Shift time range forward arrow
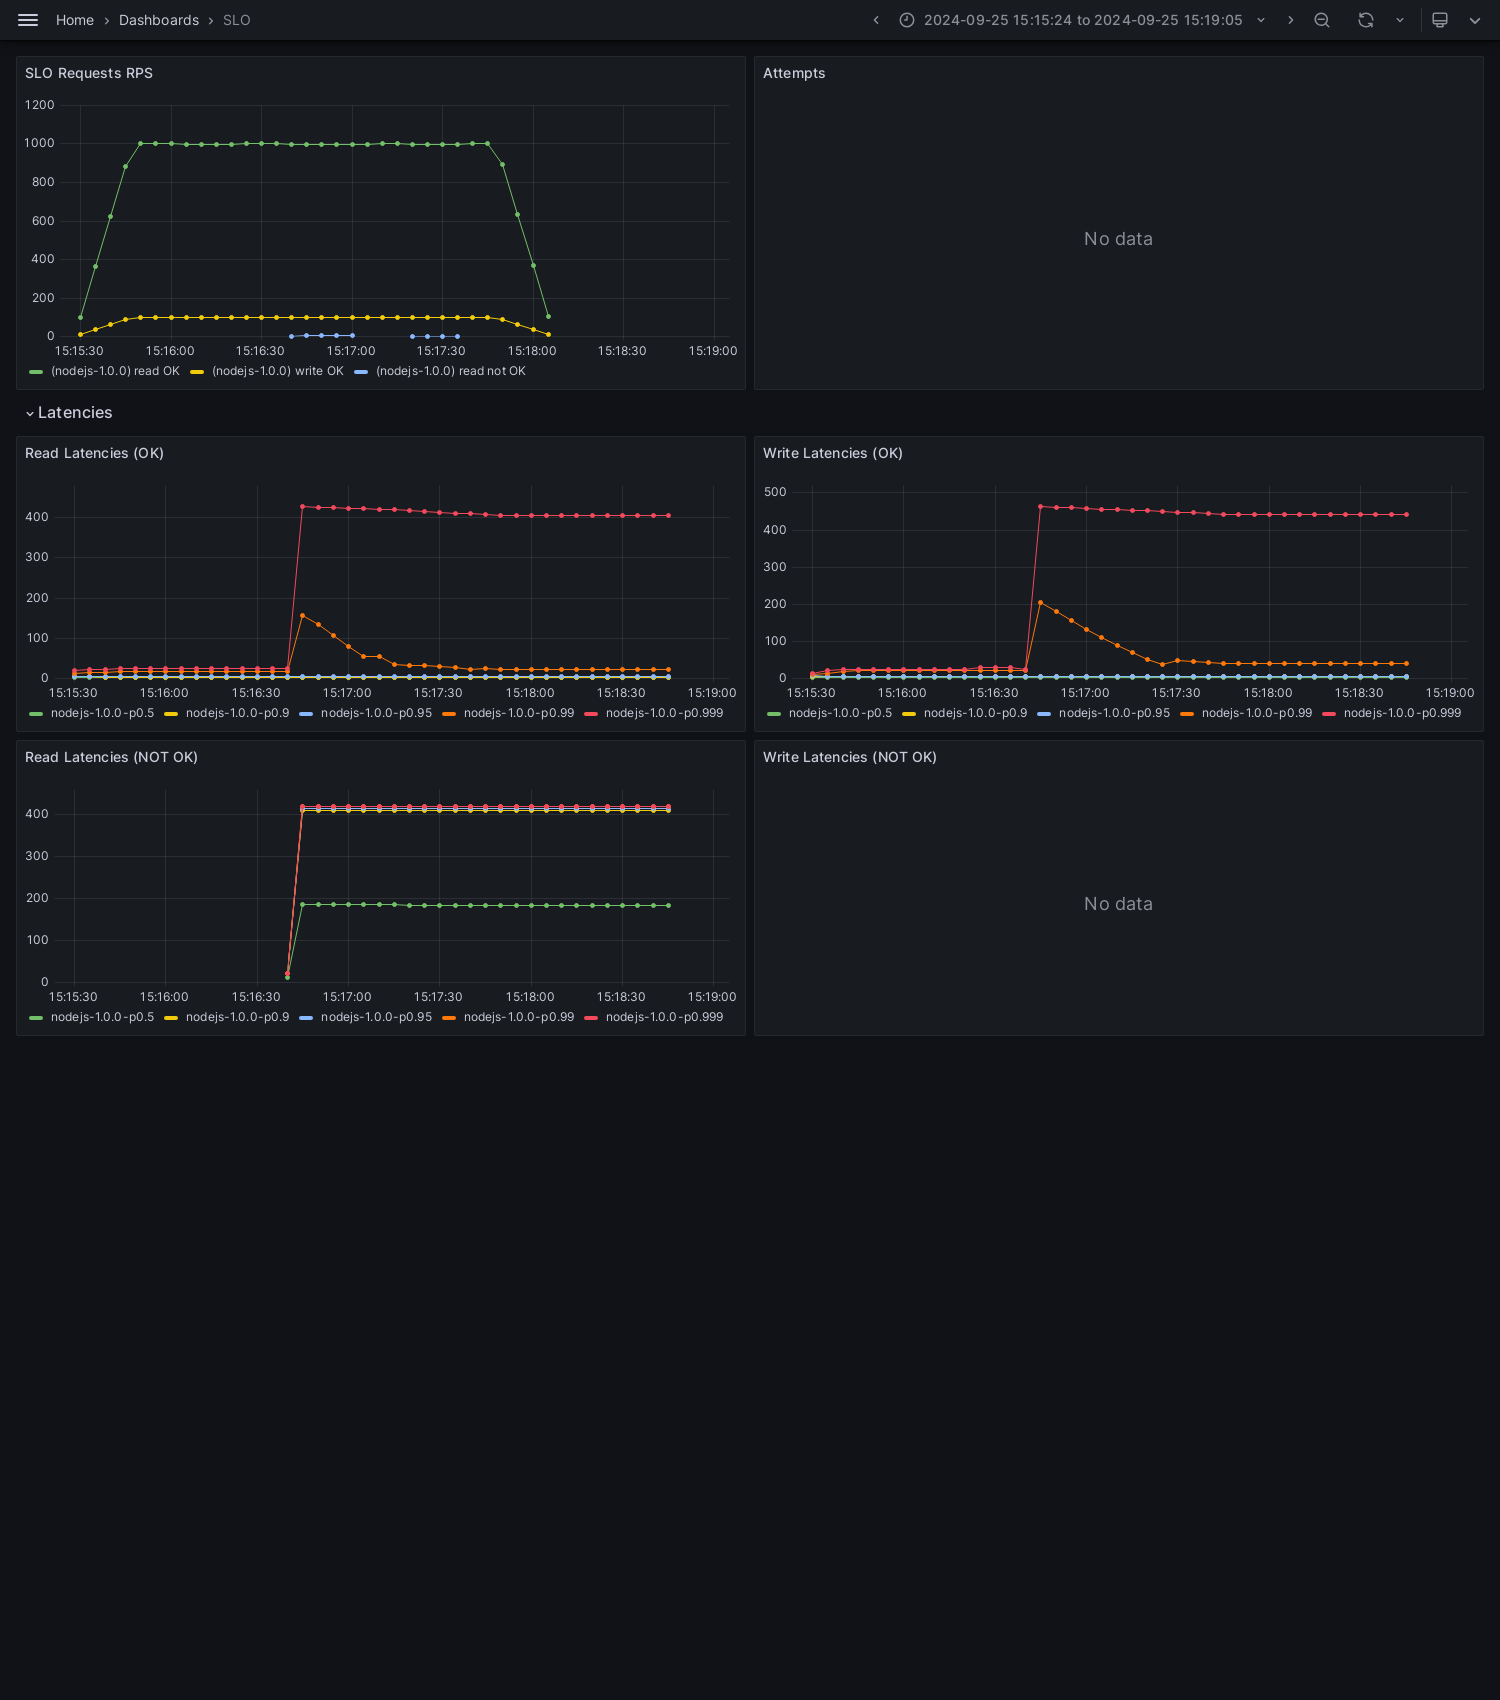 pos(1290,20)
